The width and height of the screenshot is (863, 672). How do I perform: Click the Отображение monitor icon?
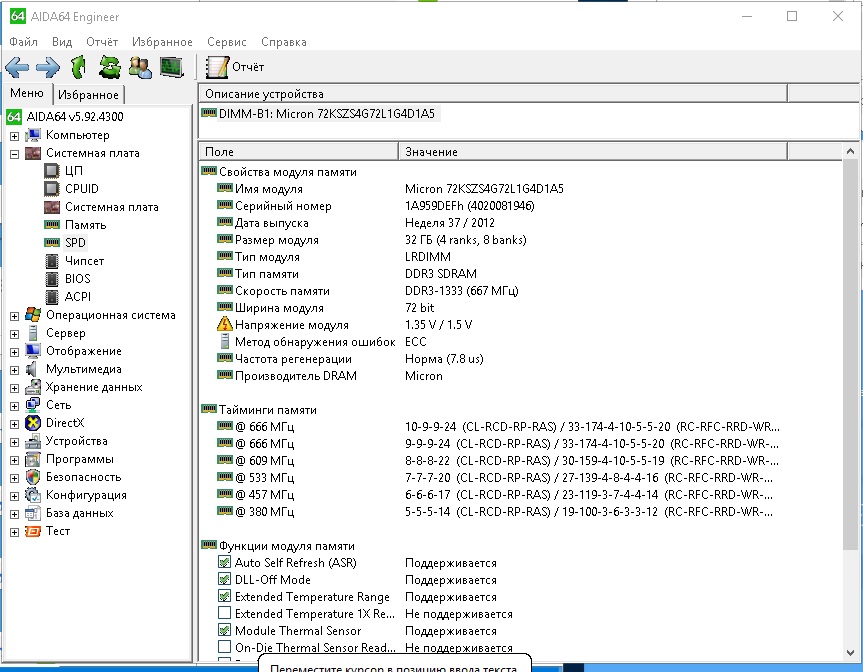[x=33, y=351]
